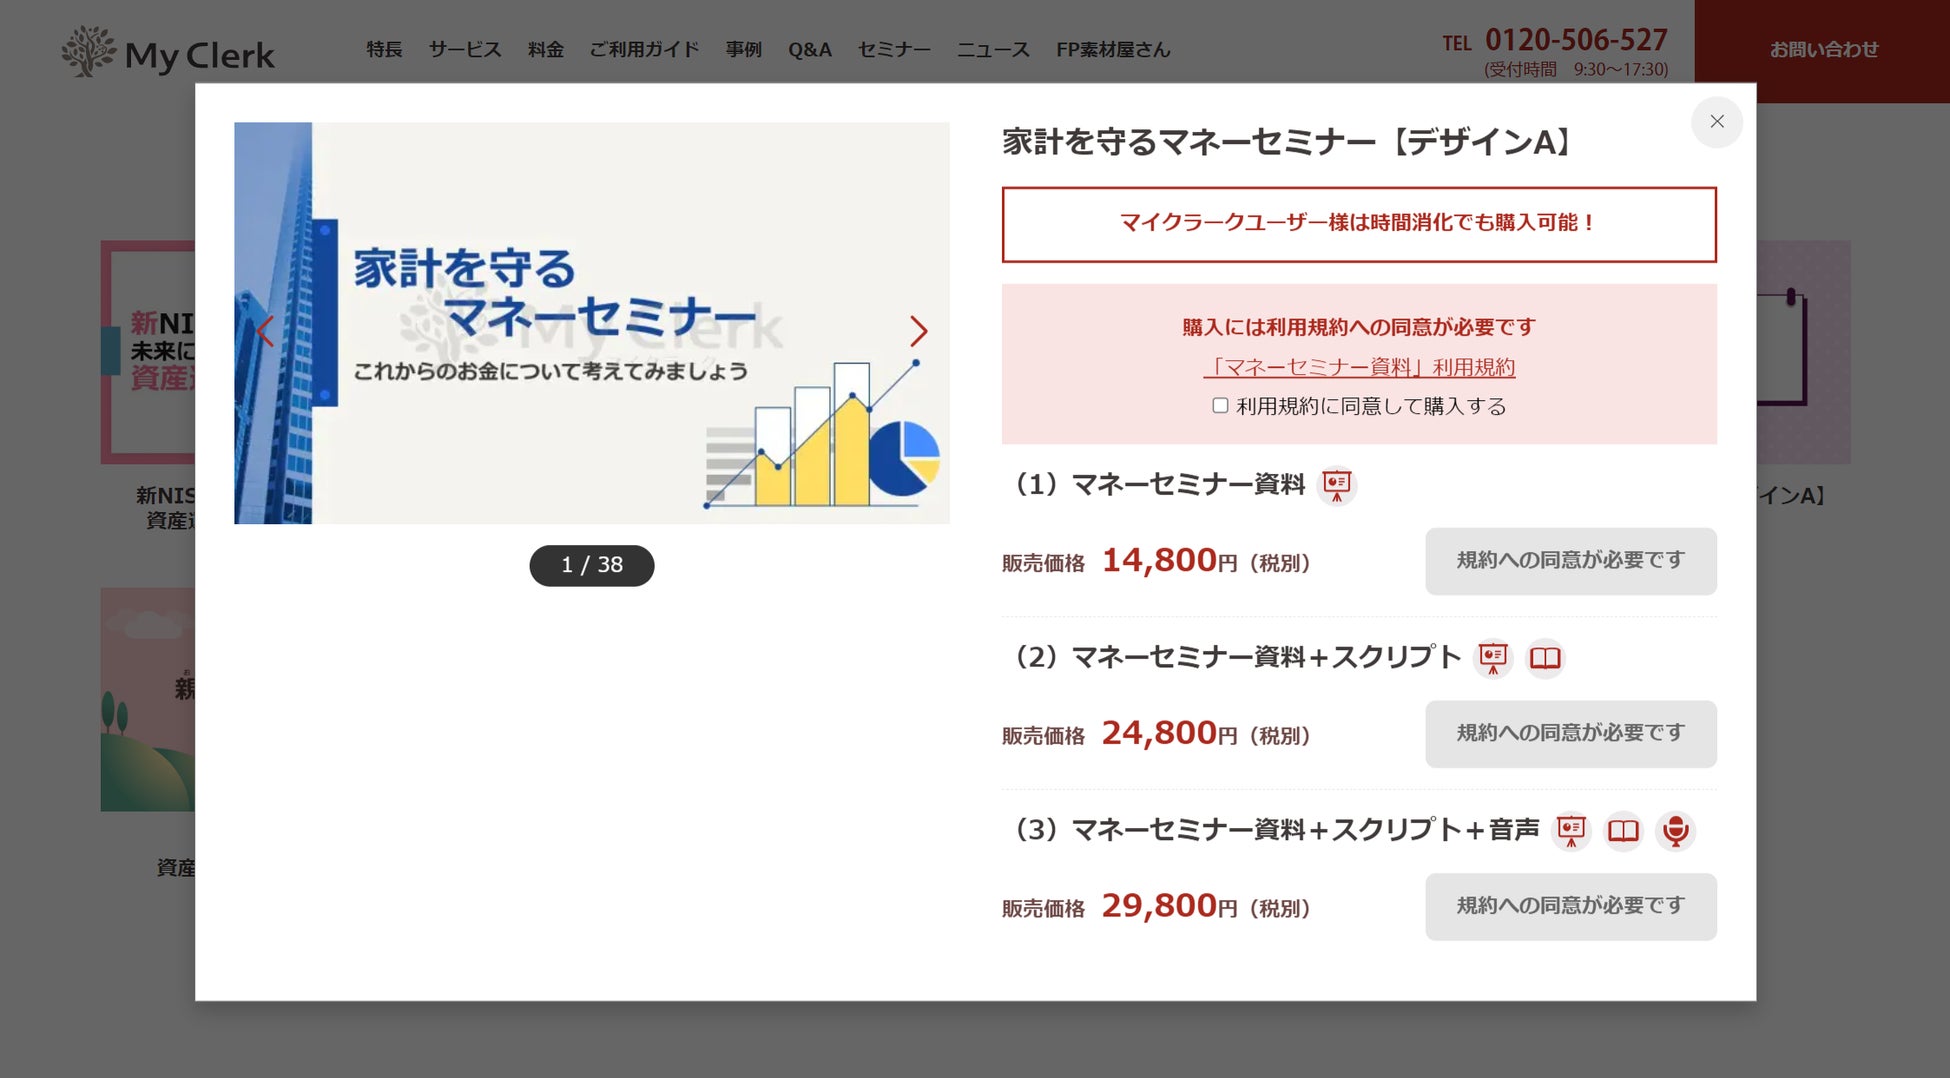Click the 0120-506-527 phone number
Image resolution: width=1950 pixels, height=1078 pixels.
(x=1576, y=40)
